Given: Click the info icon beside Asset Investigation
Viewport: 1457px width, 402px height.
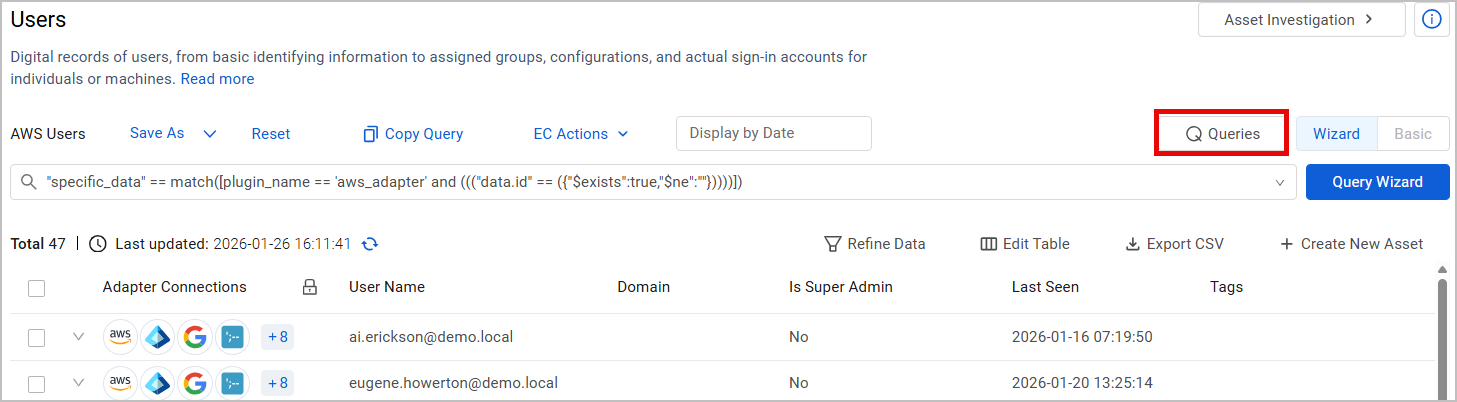Looking at the screenshot, I should point(1431,20).
